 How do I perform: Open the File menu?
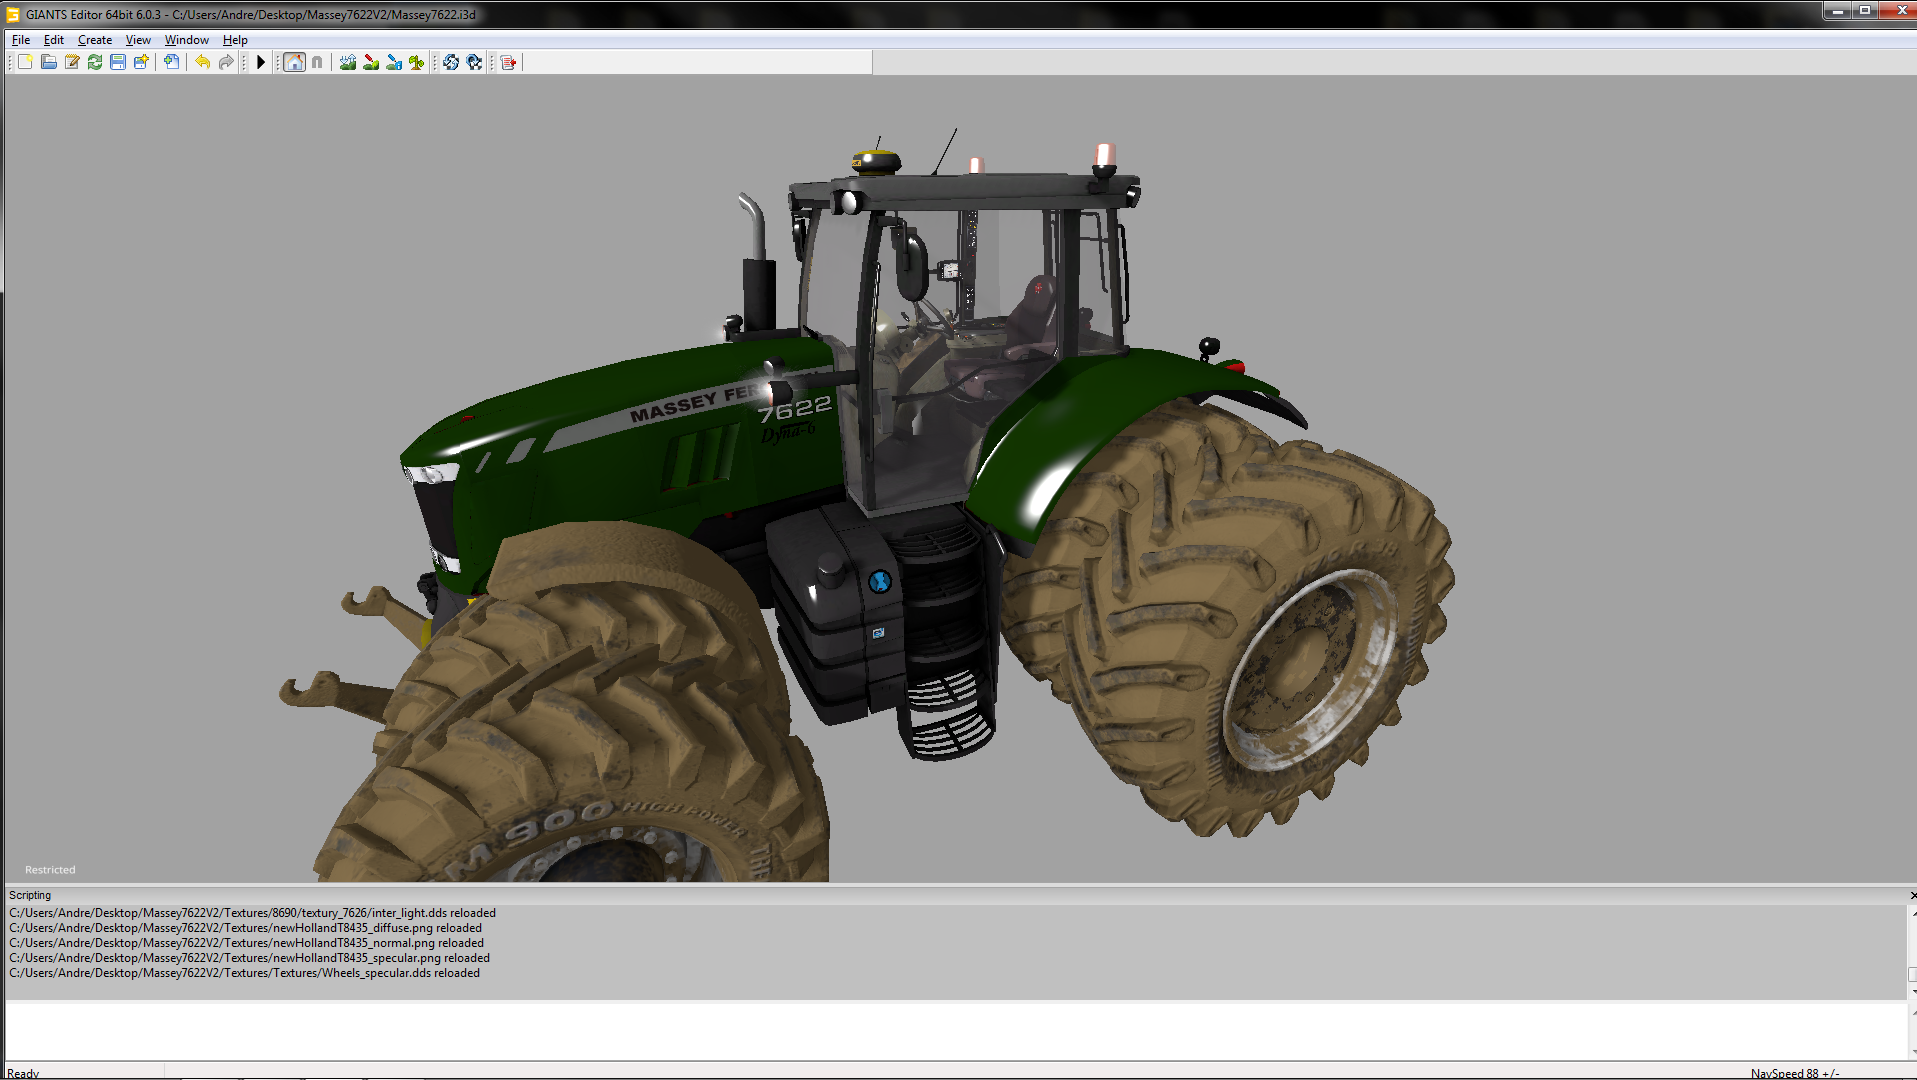coord(21,40)
